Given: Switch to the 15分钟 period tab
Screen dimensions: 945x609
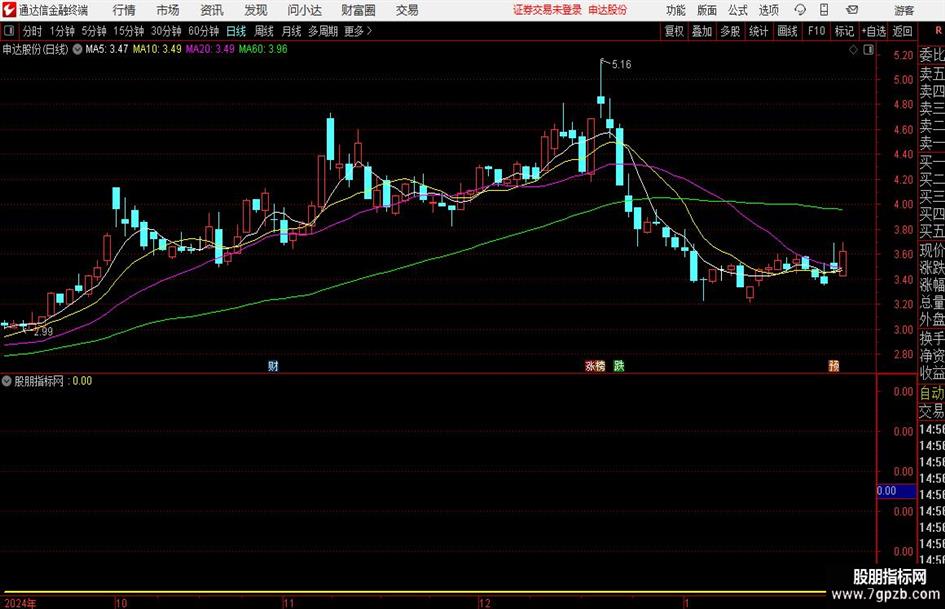Looking at the screenshot, I should (x=129, y=31).
